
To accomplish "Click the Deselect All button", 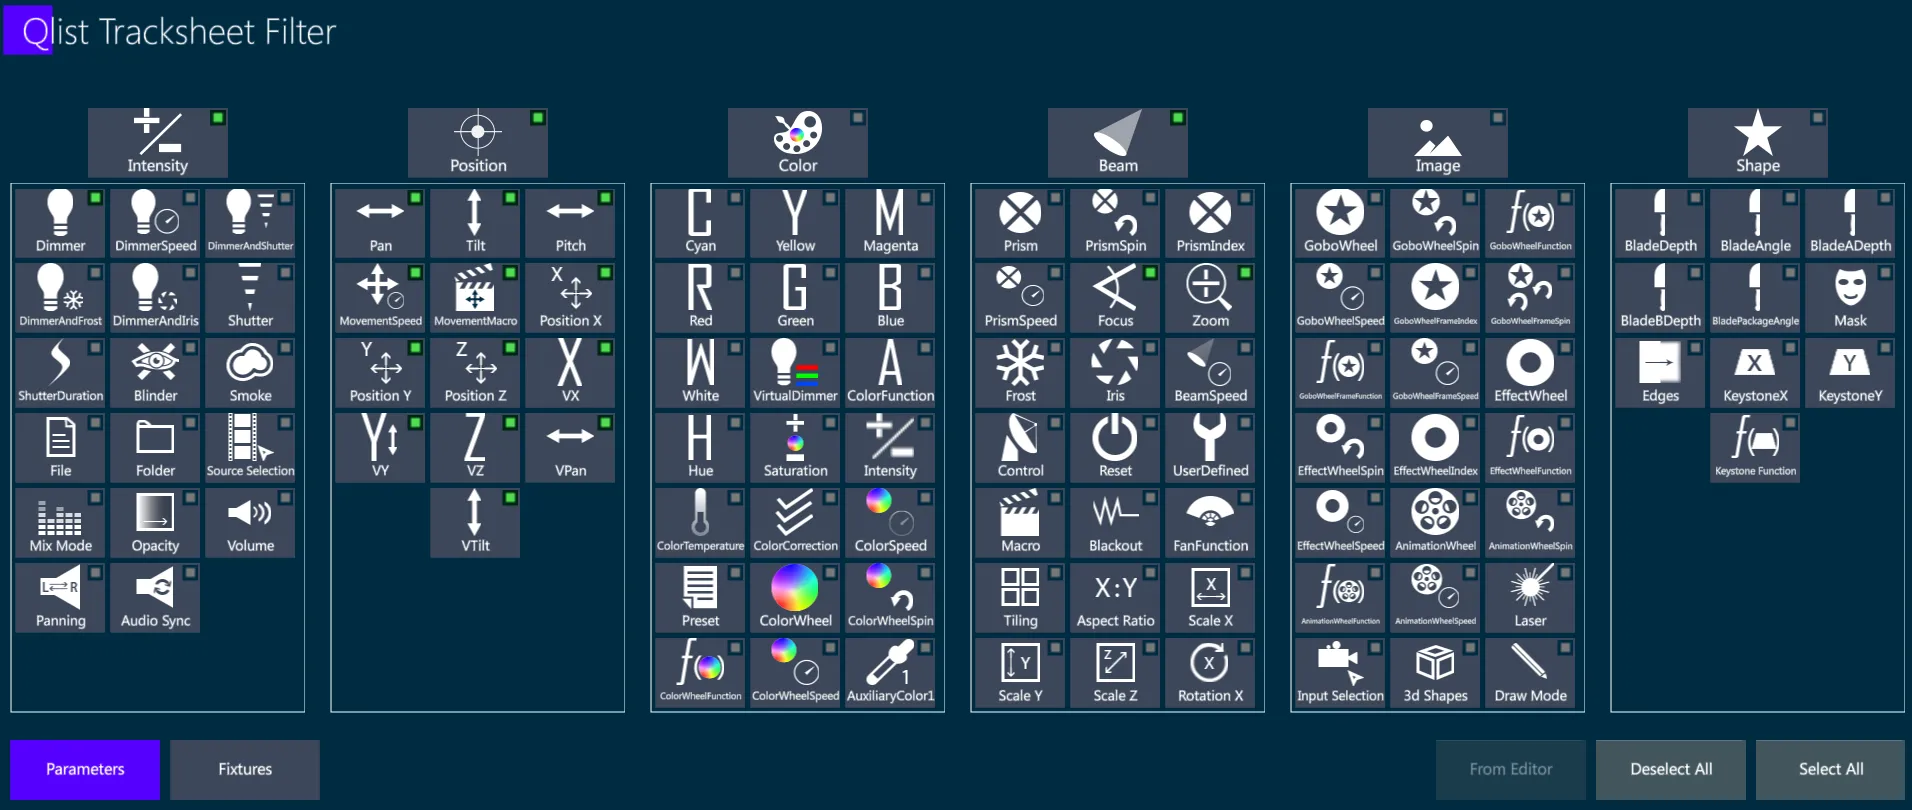I will 1671,769.
